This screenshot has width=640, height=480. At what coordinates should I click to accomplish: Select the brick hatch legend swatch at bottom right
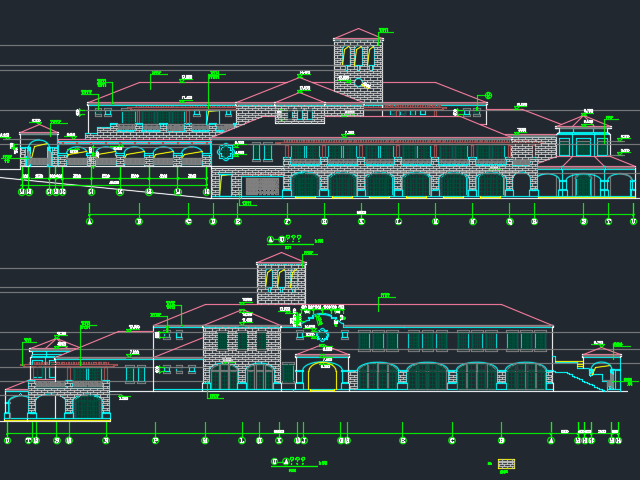506,463
